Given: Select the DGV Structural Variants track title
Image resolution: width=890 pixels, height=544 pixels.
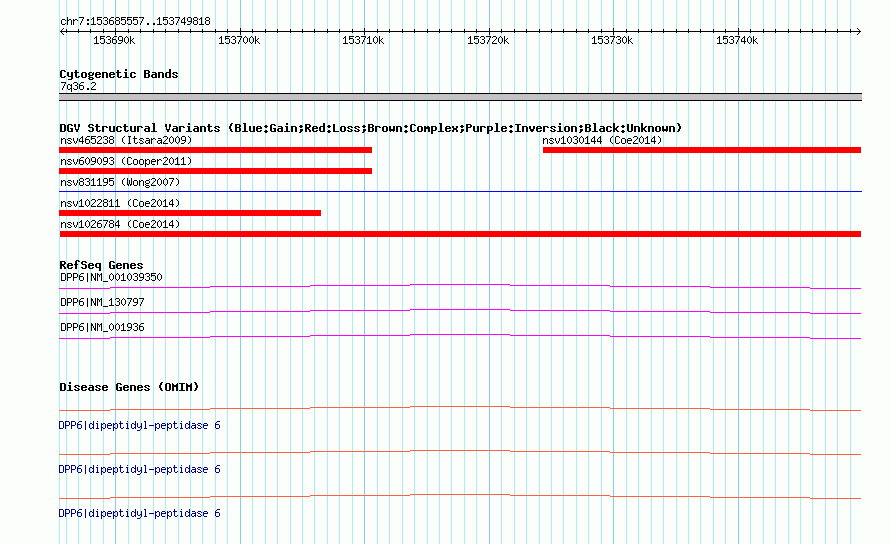Looking at the screenshot, I should coord(370,128).
